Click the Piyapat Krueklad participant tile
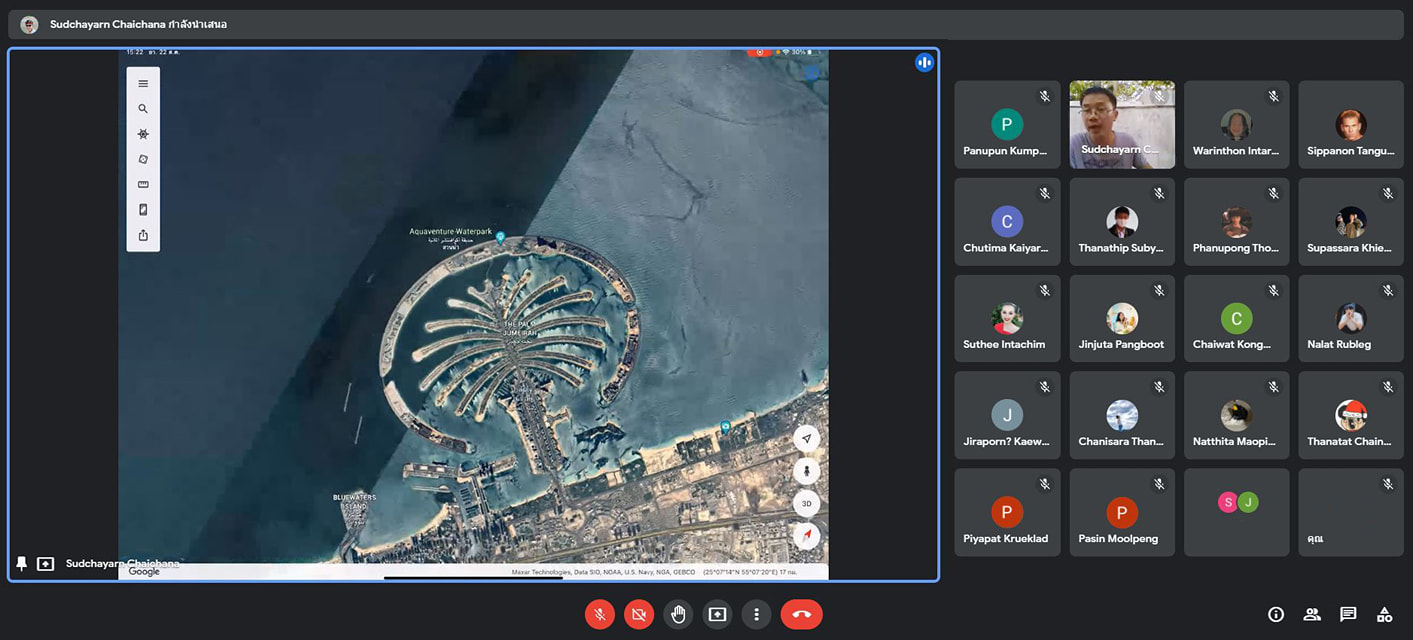 1007,512
